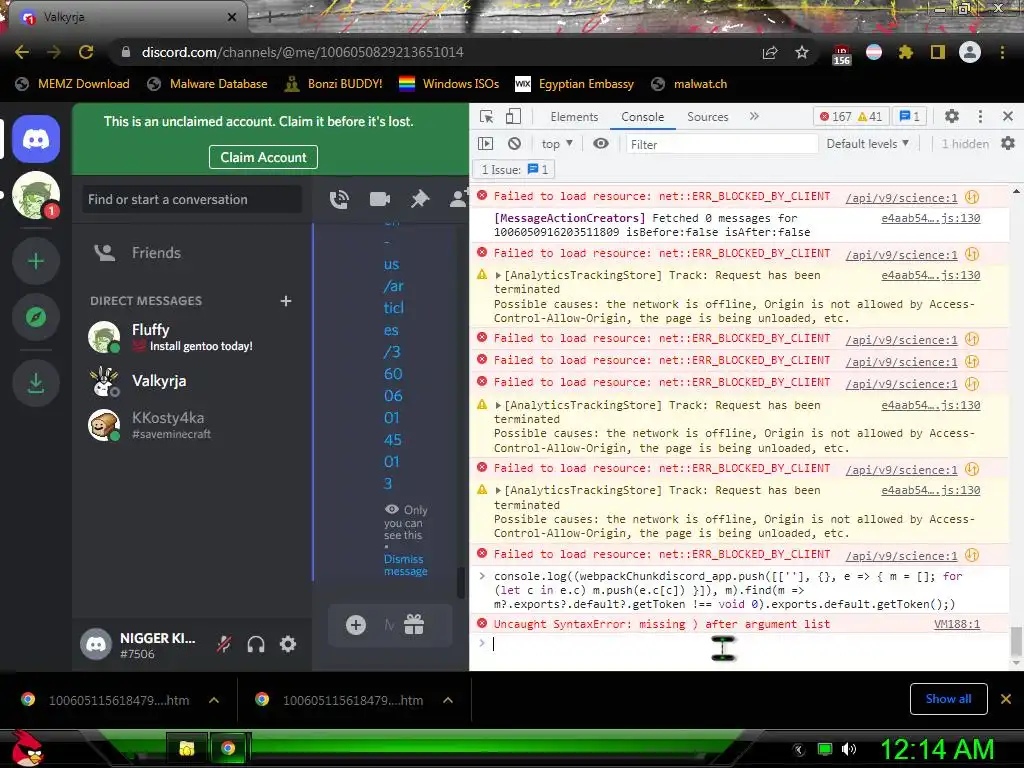Open second download item chevron menu

click(448, 700)
